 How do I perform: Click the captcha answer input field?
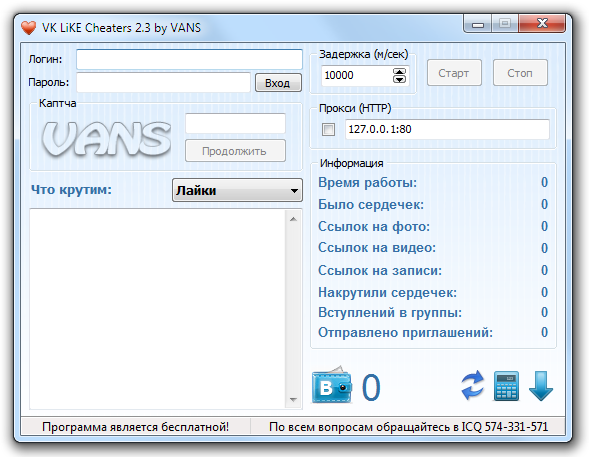coord(235,123)
